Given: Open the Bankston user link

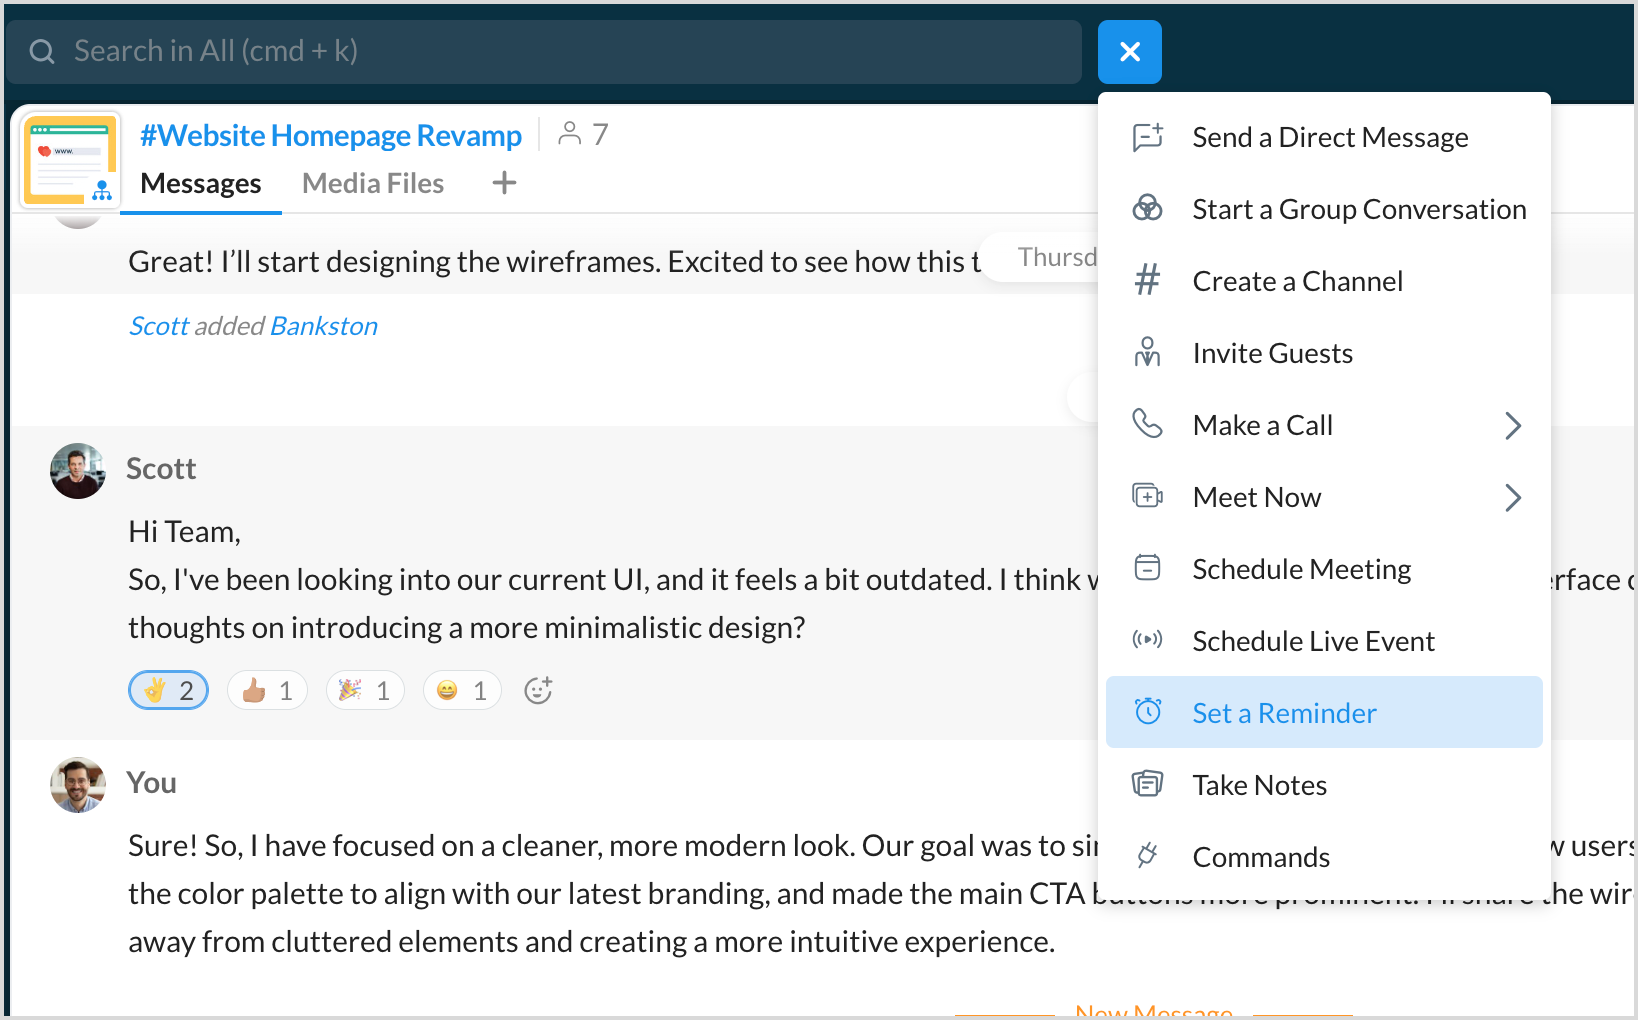Looking at the screenshot, I should [323, 326].
